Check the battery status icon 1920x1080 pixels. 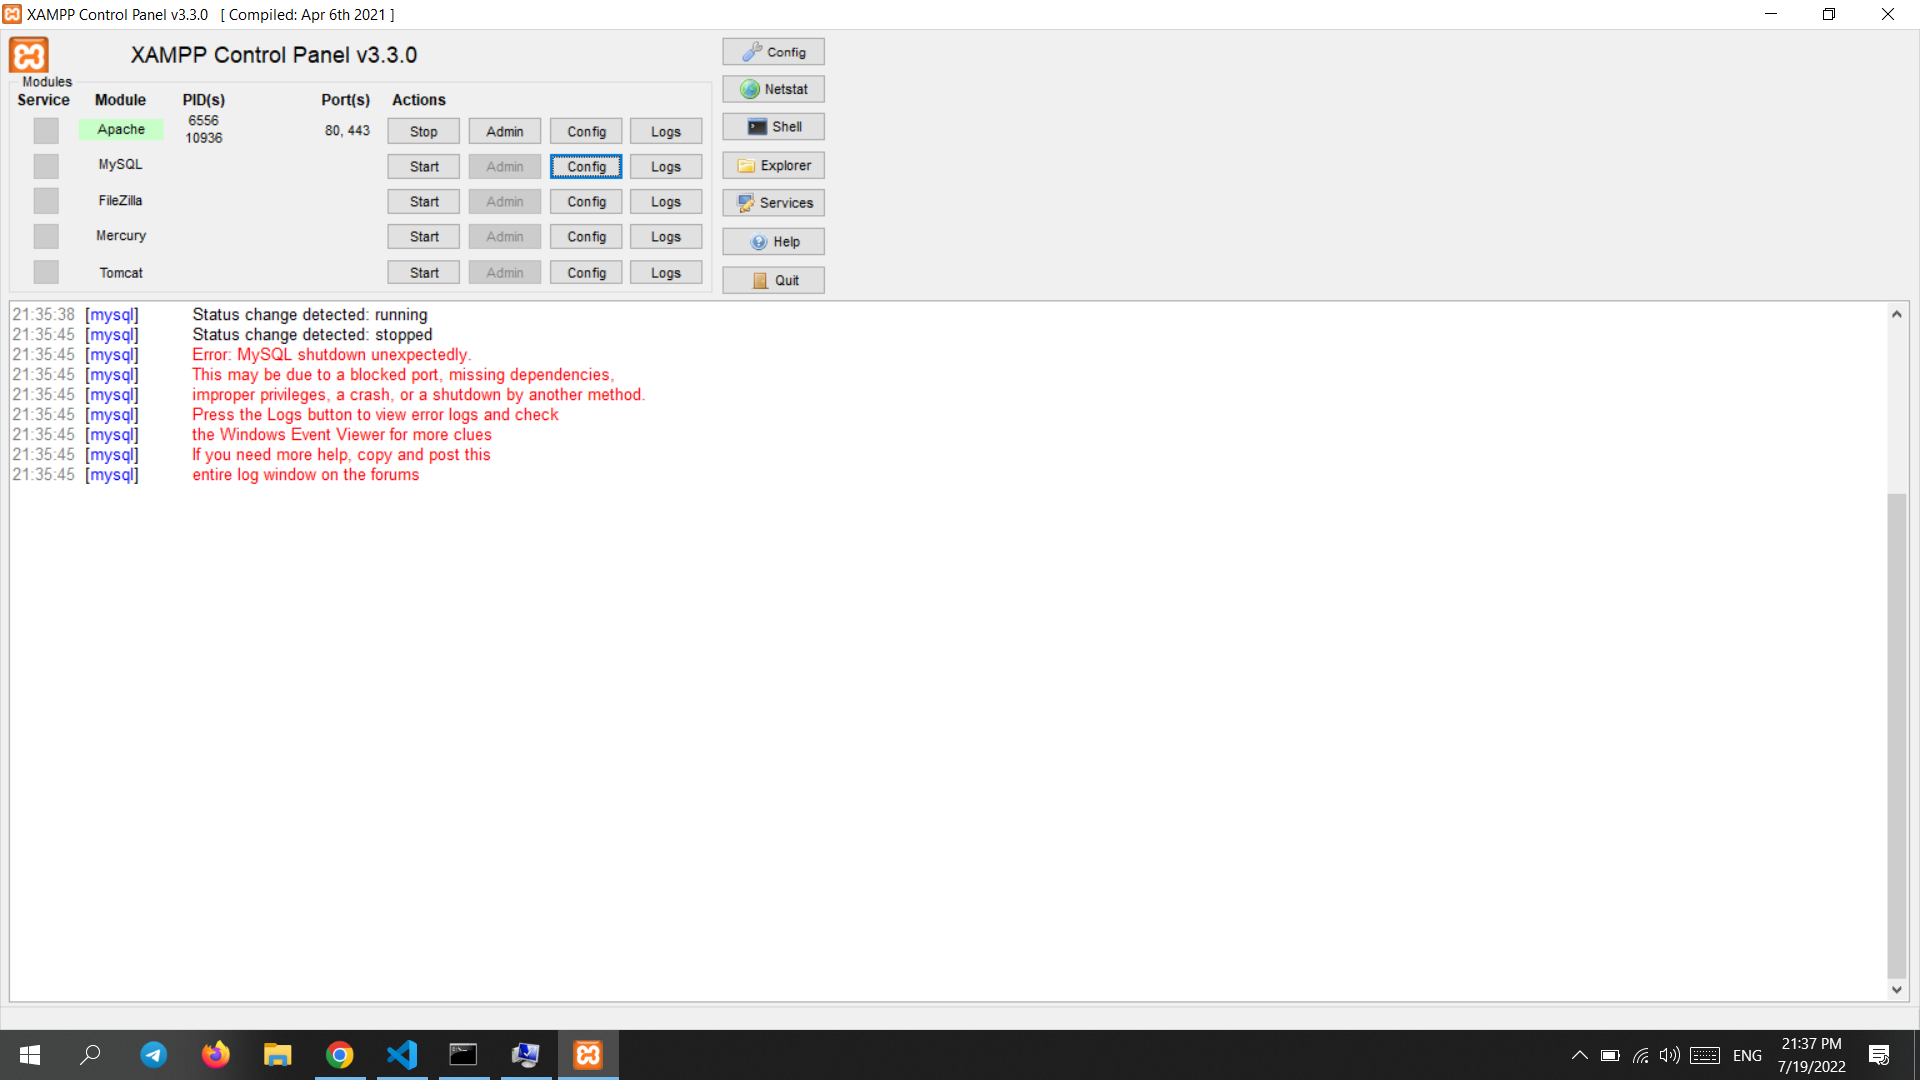[x=1610, y=1055]
